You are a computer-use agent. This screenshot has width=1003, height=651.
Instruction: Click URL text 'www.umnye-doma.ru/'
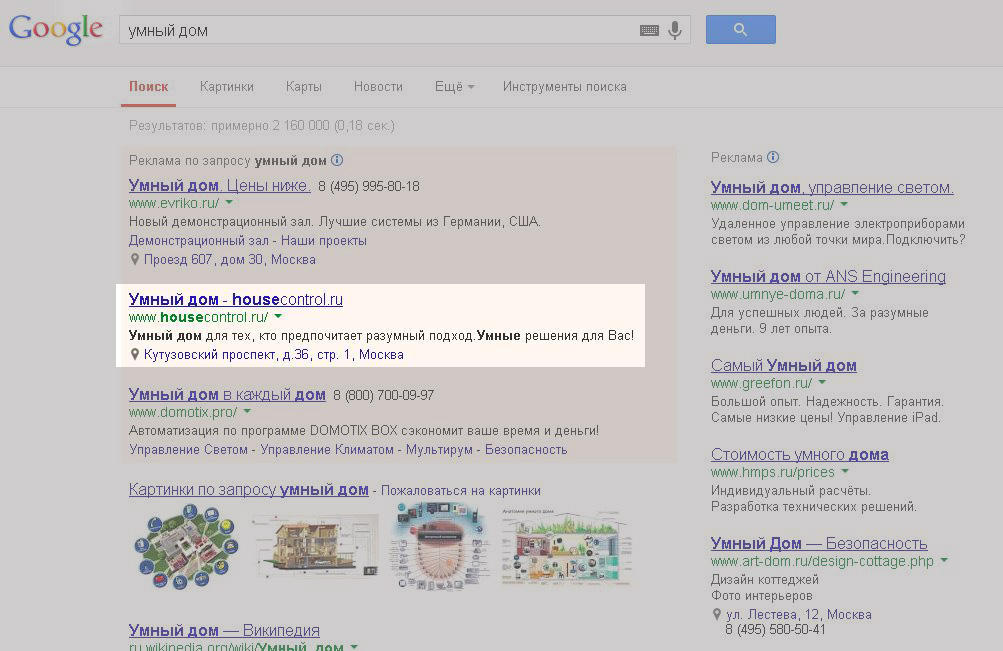pos(778,294)
